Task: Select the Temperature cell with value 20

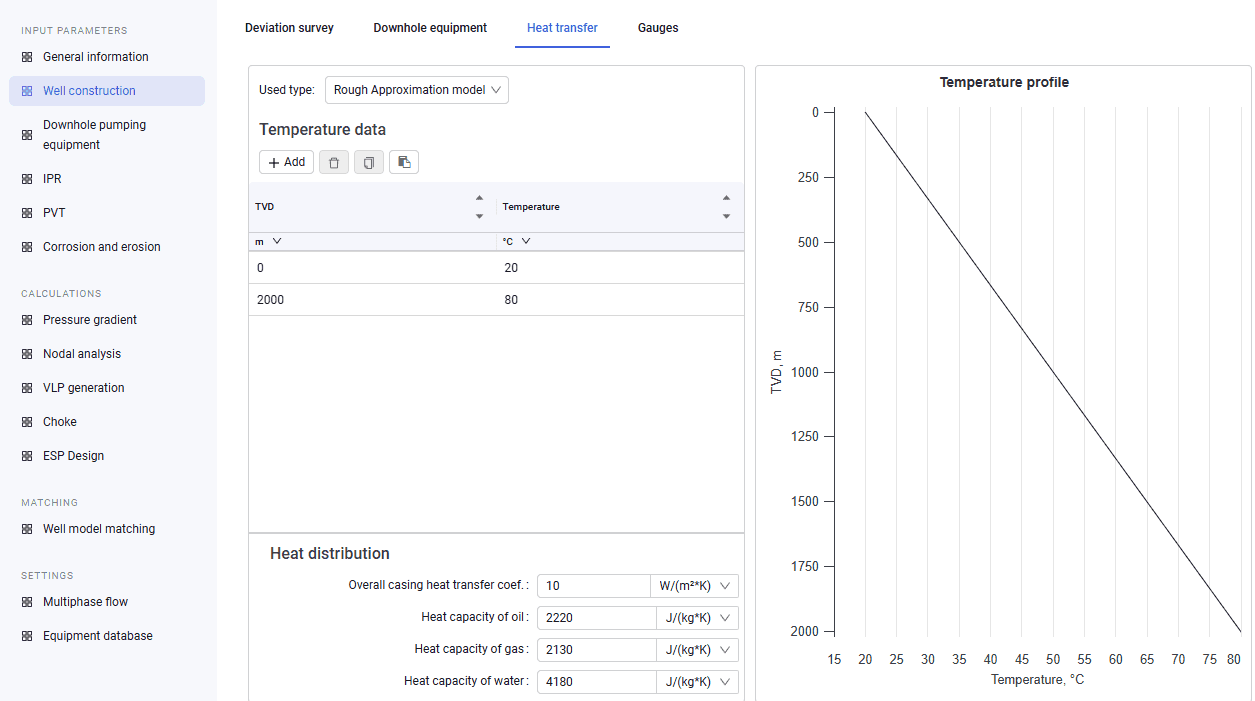Action: click(620, 268)
